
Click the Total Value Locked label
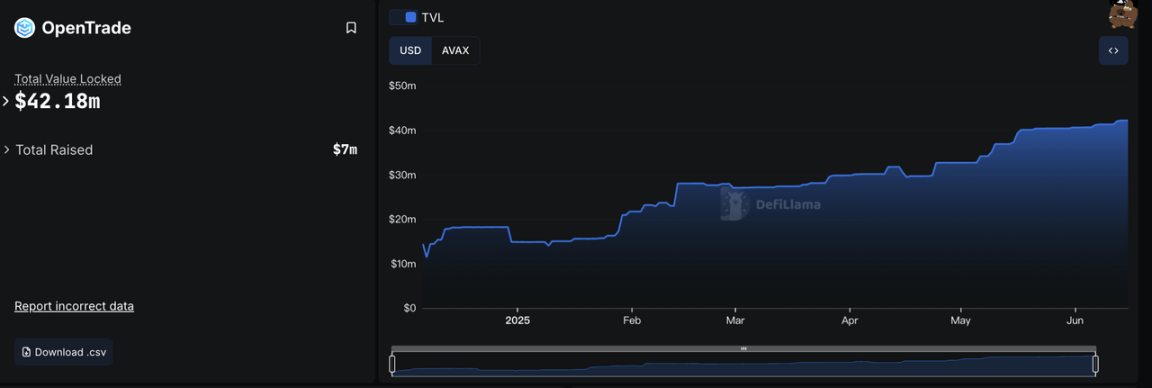(x=68, y=79)
